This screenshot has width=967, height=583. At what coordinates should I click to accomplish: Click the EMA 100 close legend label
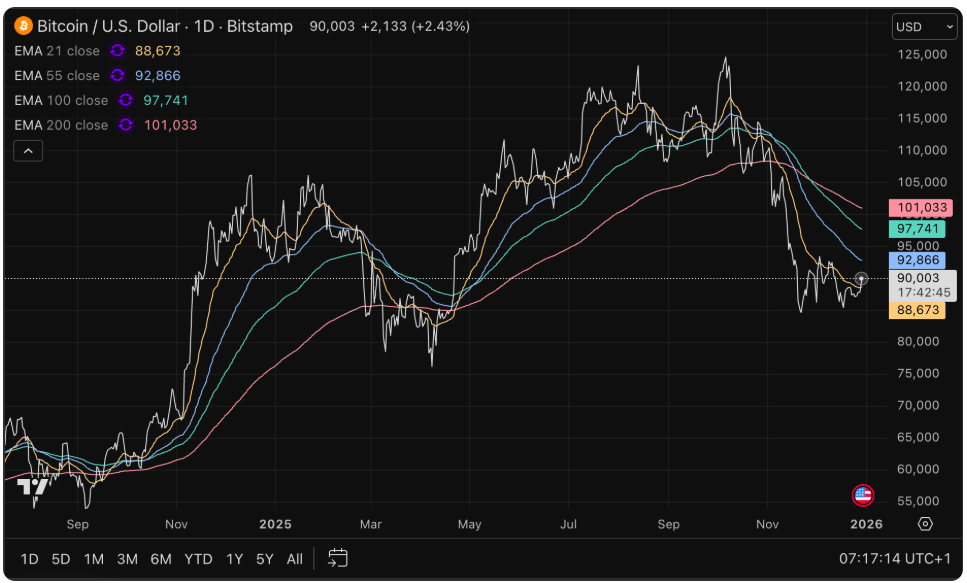[61, 100]
